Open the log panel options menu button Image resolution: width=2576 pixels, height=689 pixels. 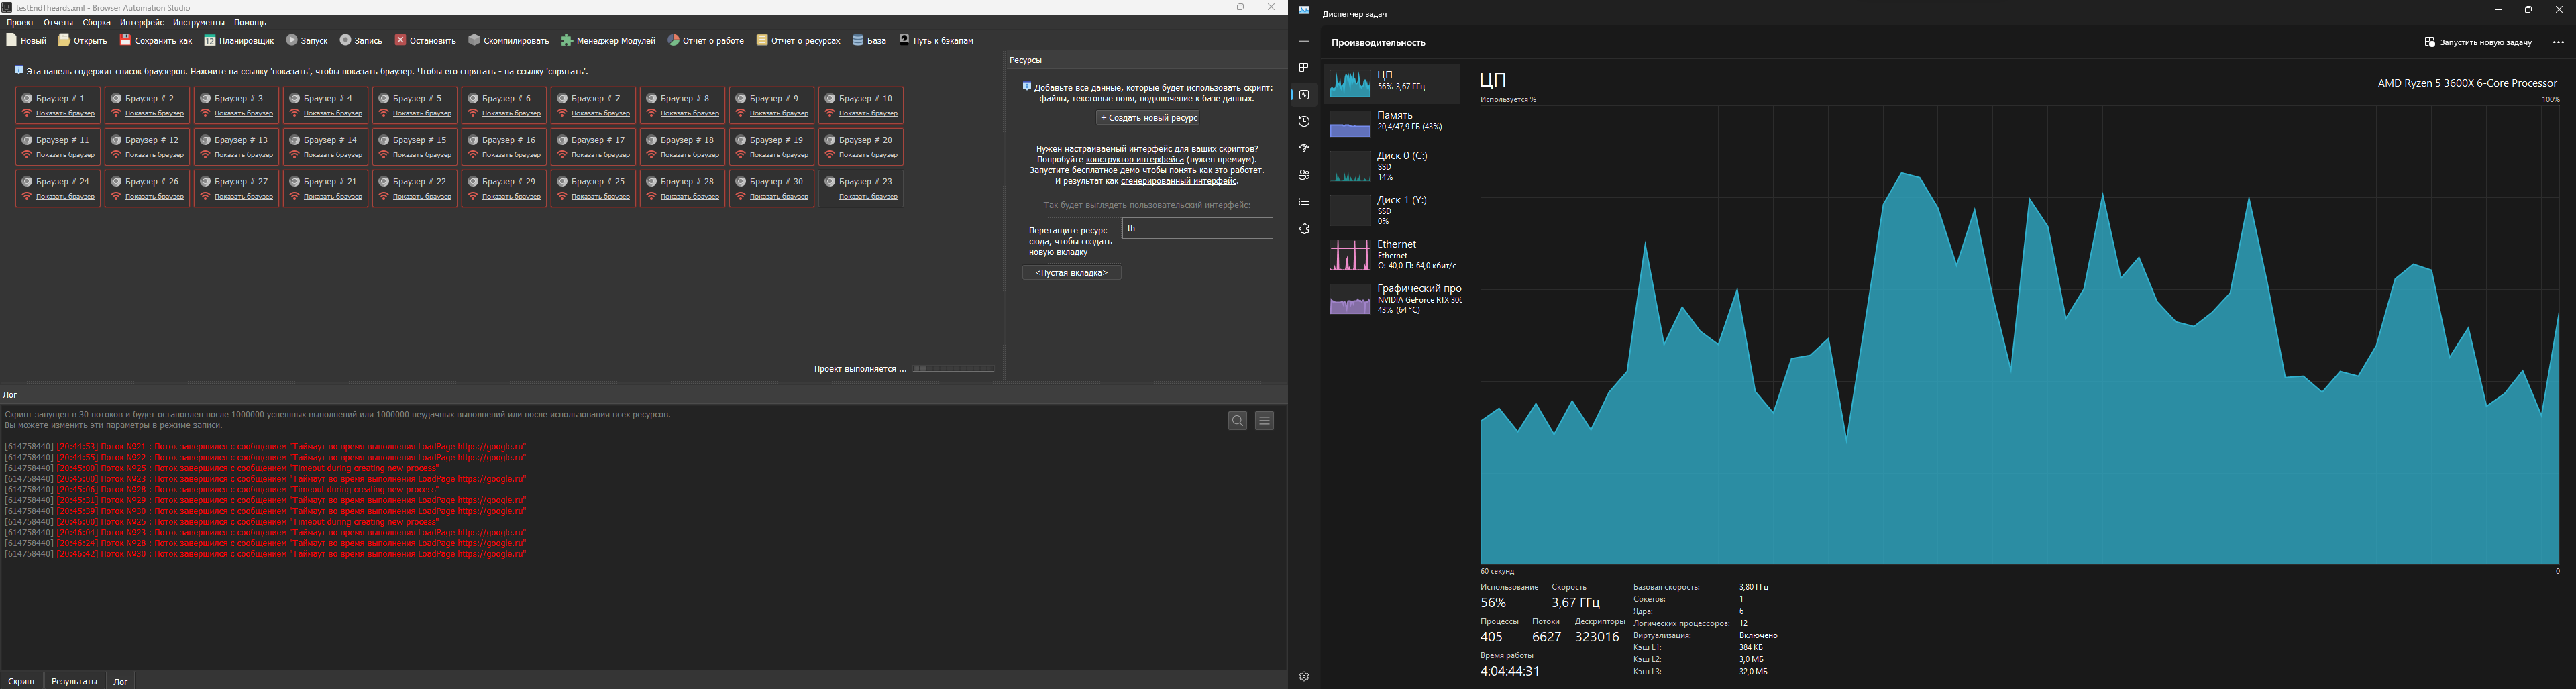click(x=1264, y=421)
